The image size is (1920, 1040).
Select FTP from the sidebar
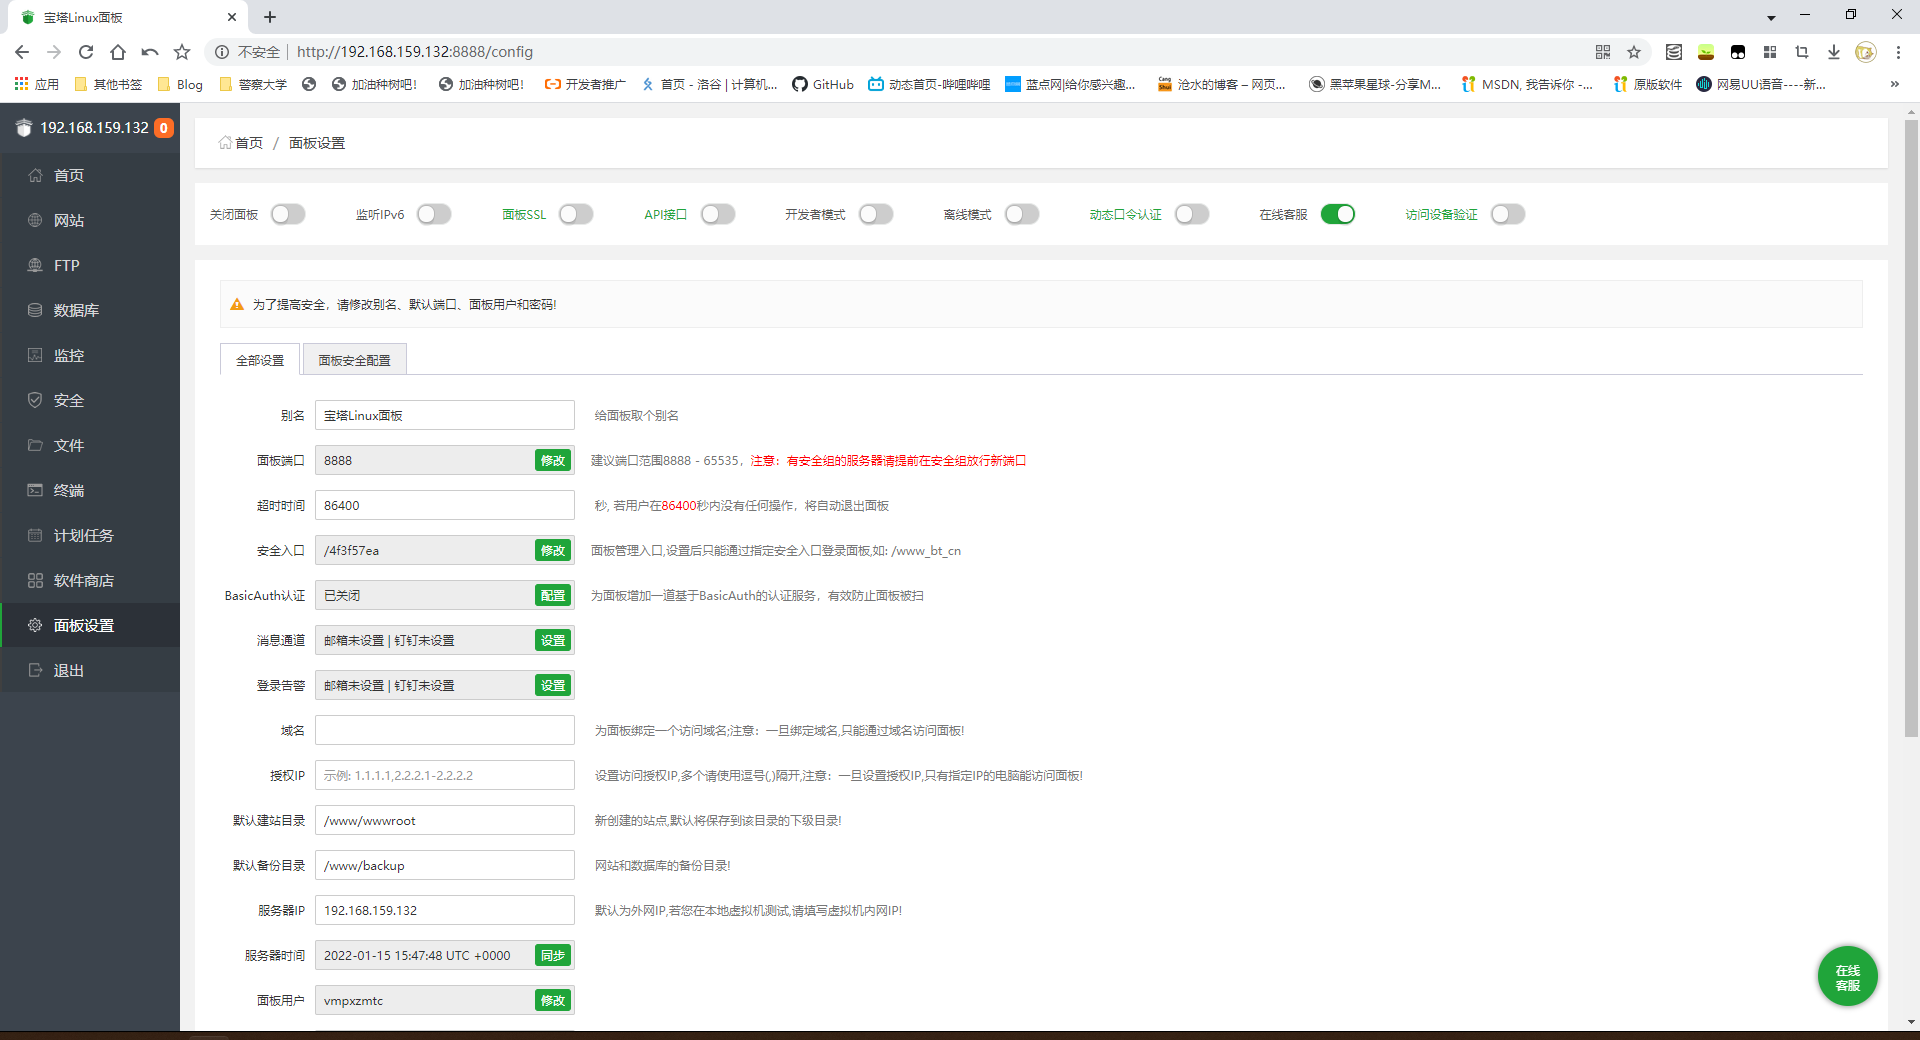click(x=66, y=265)
